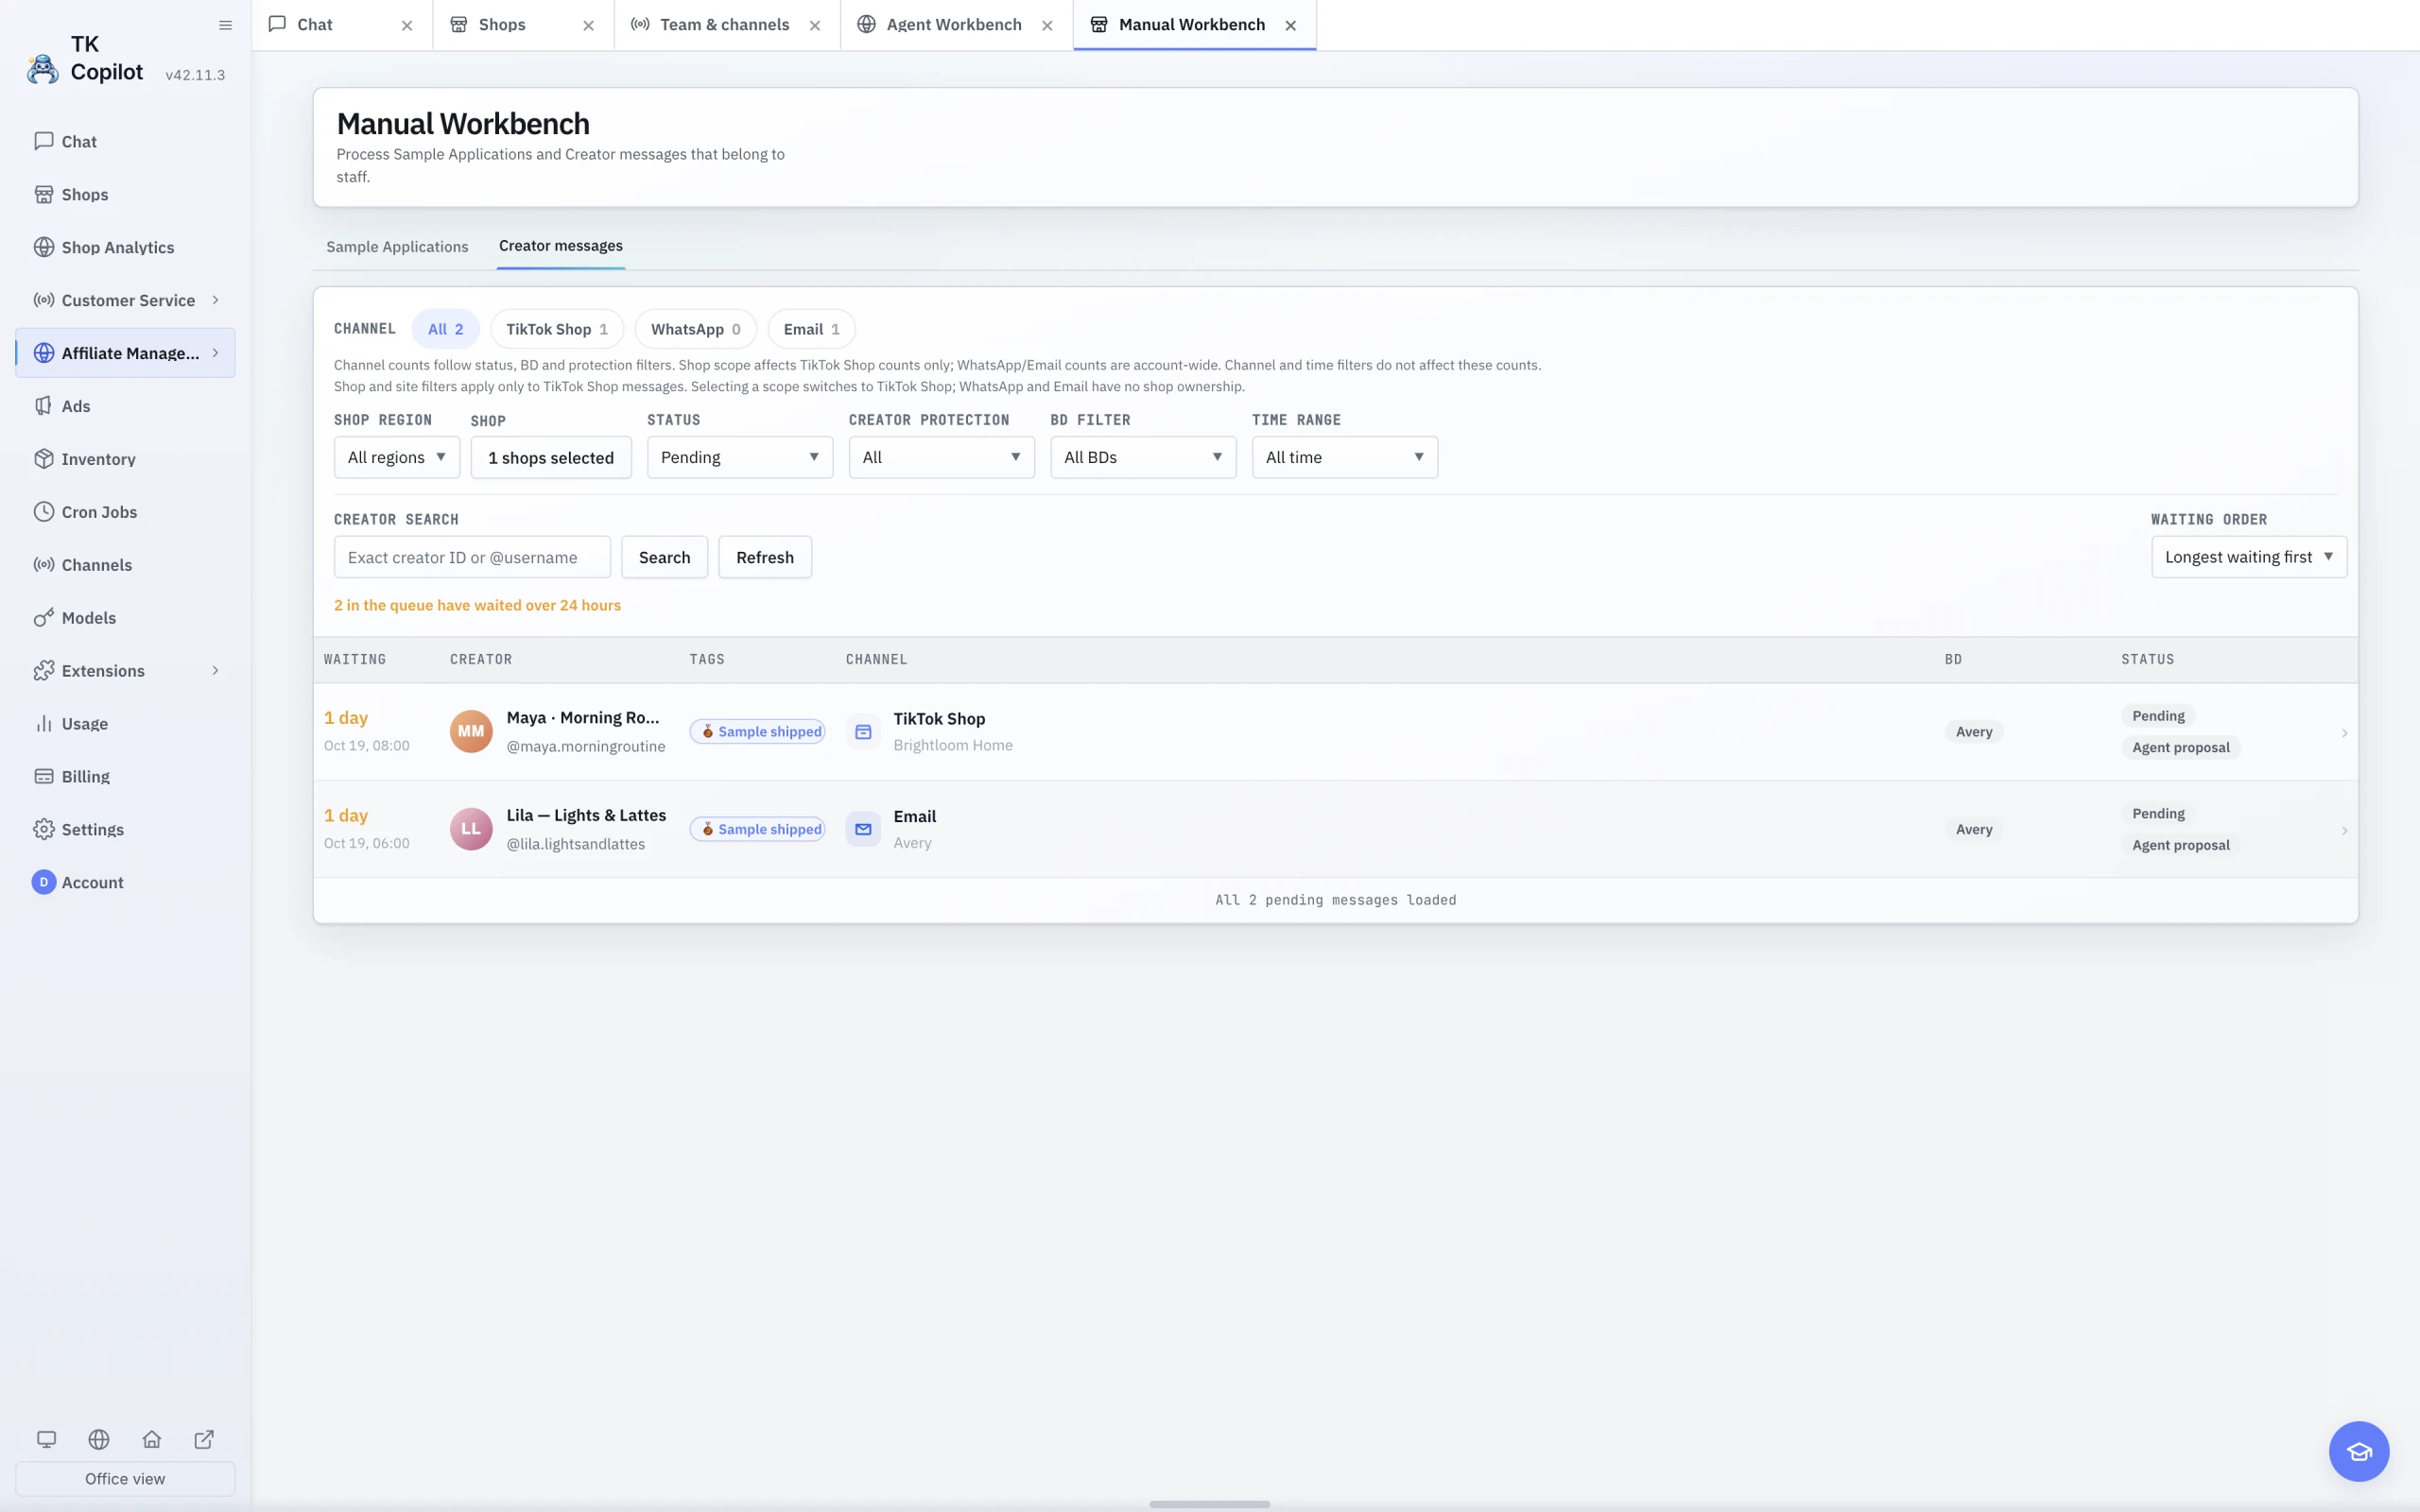Open Usage statistics page
The image size is (2420, 1512).
[125, 724]
